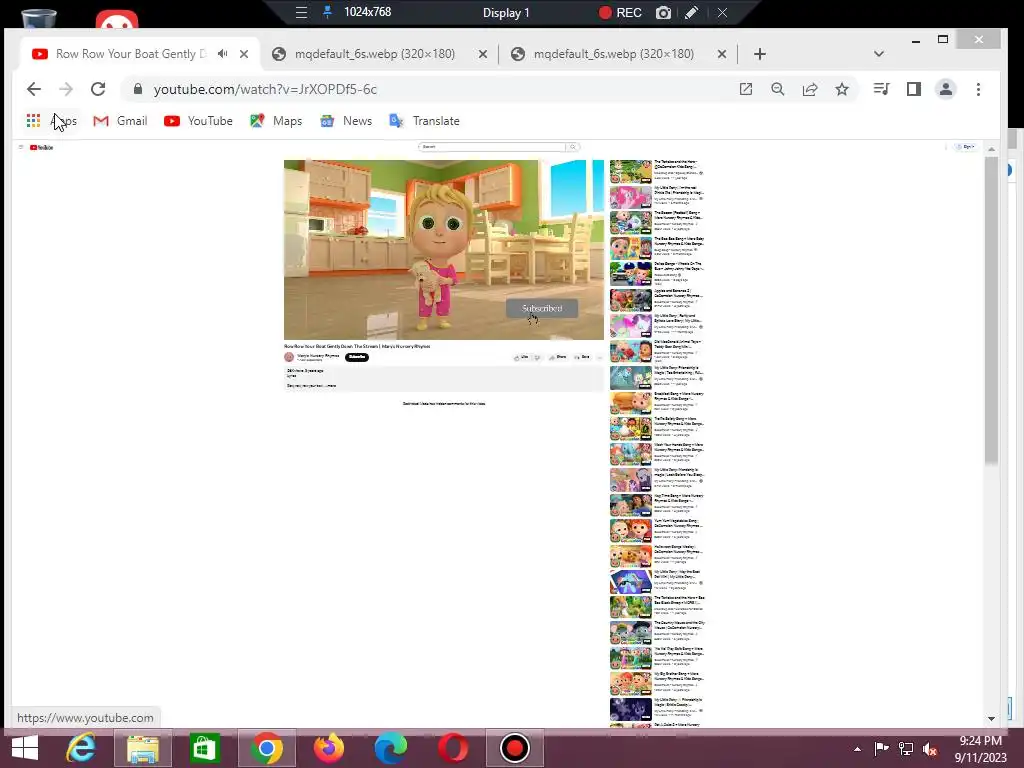
Task: Open the first suggested video thumbnail
Action: pyautogui.click(x=631, y=172)
